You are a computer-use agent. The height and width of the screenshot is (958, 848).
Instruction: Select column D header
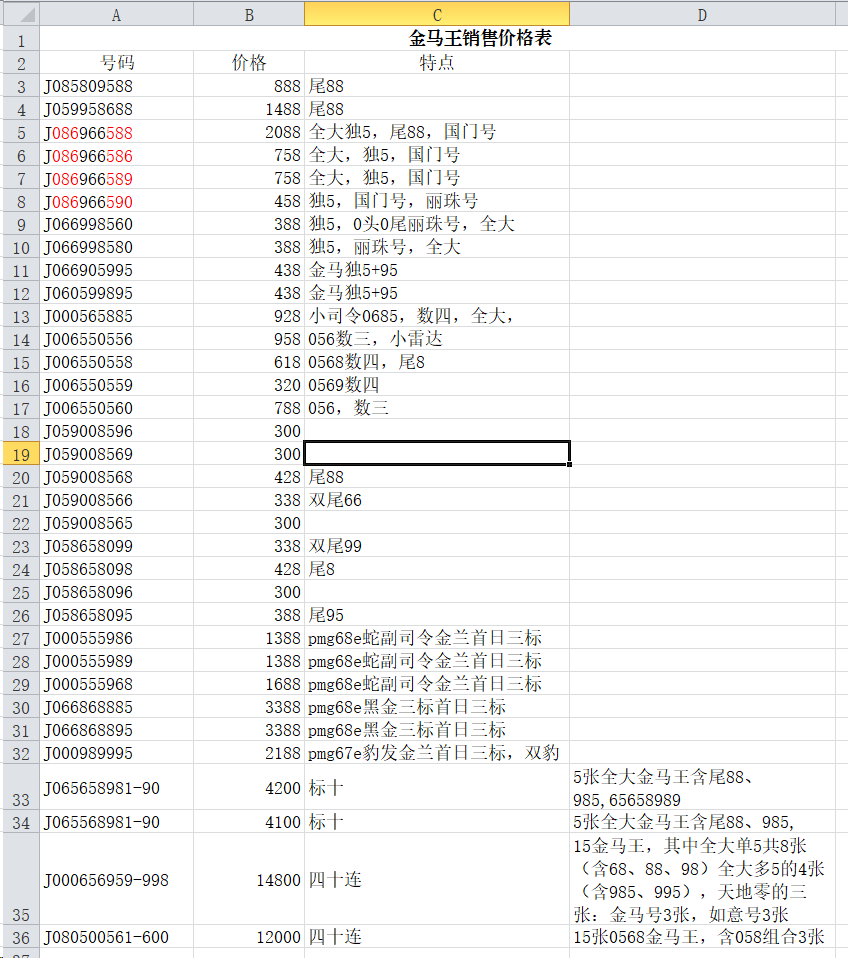702,14
